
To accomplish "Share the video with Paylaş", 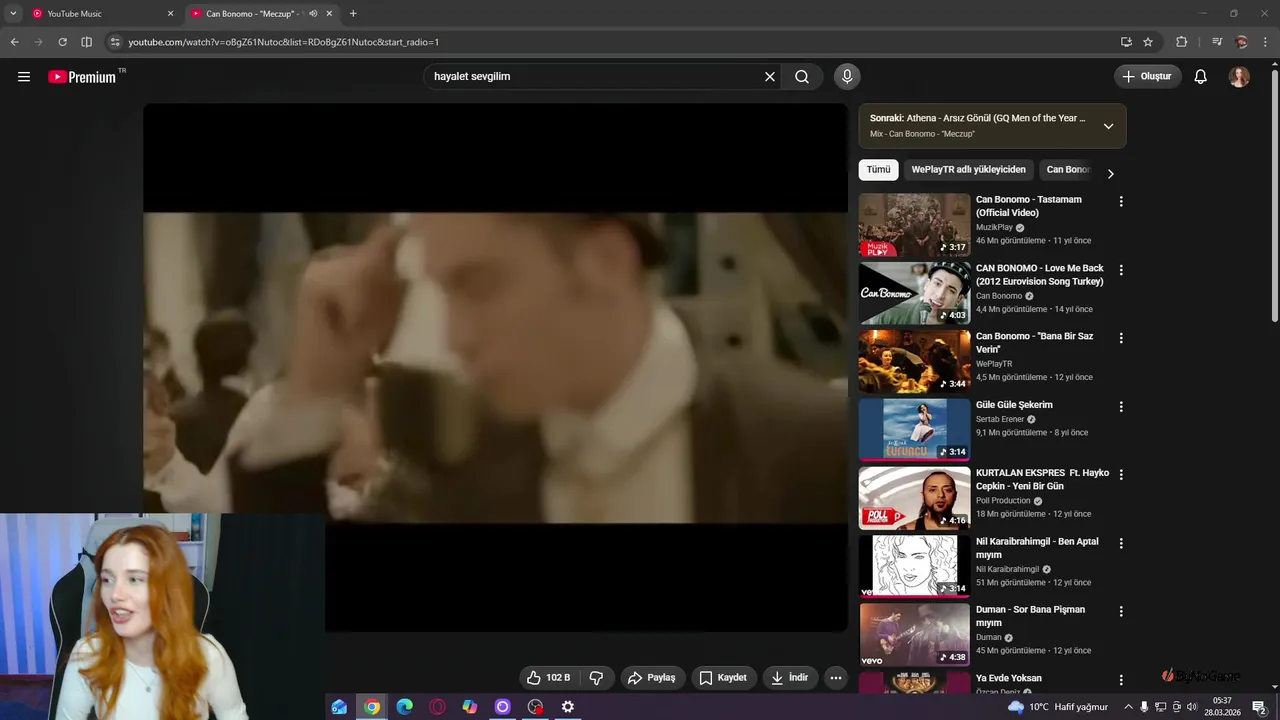I will (652, 678).
